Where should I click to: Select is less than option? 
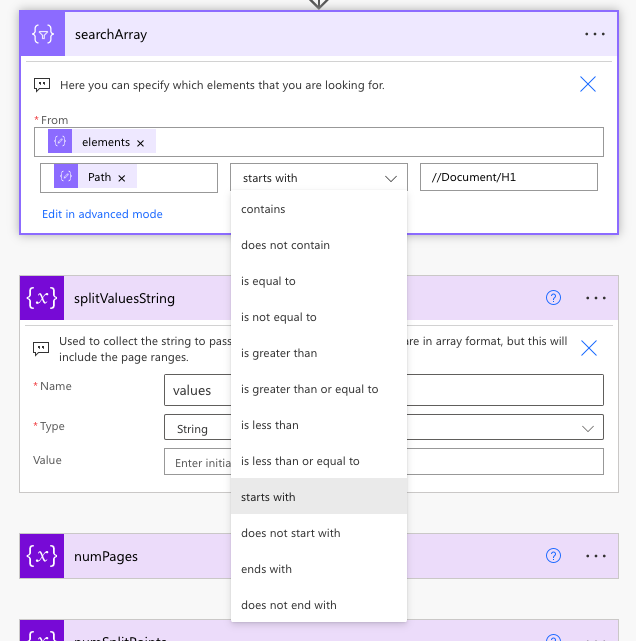tap(319, 425)
